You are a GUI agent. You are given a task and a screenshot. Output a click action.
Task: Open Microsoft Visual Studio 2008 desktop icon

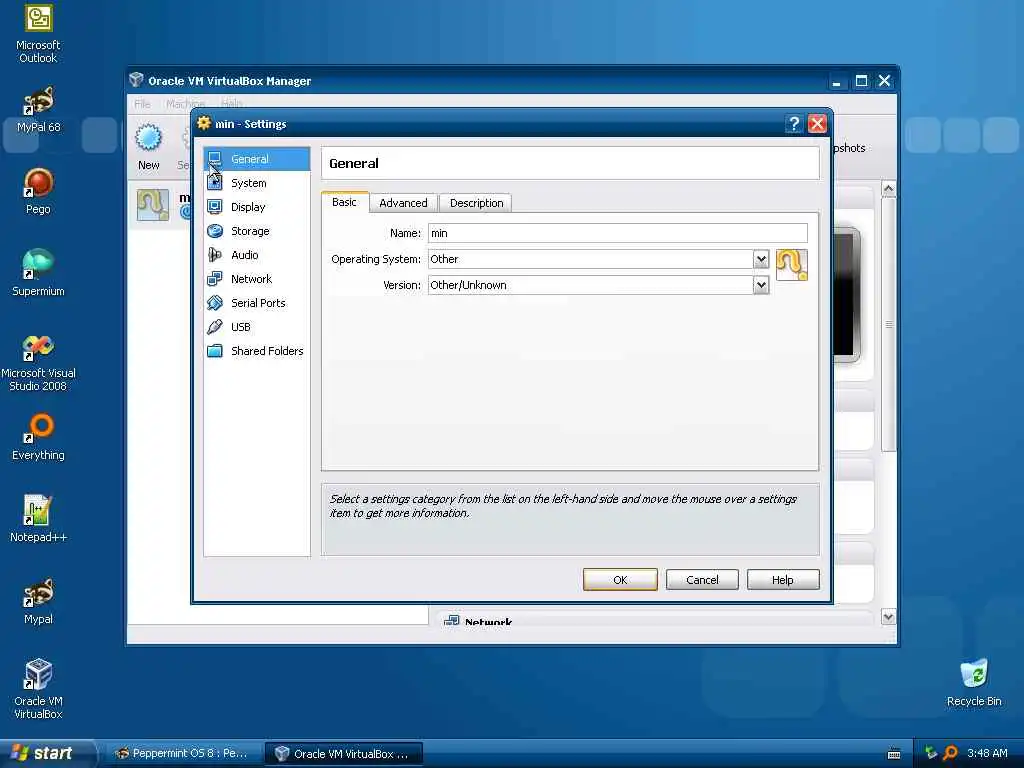tap(39, 363)
